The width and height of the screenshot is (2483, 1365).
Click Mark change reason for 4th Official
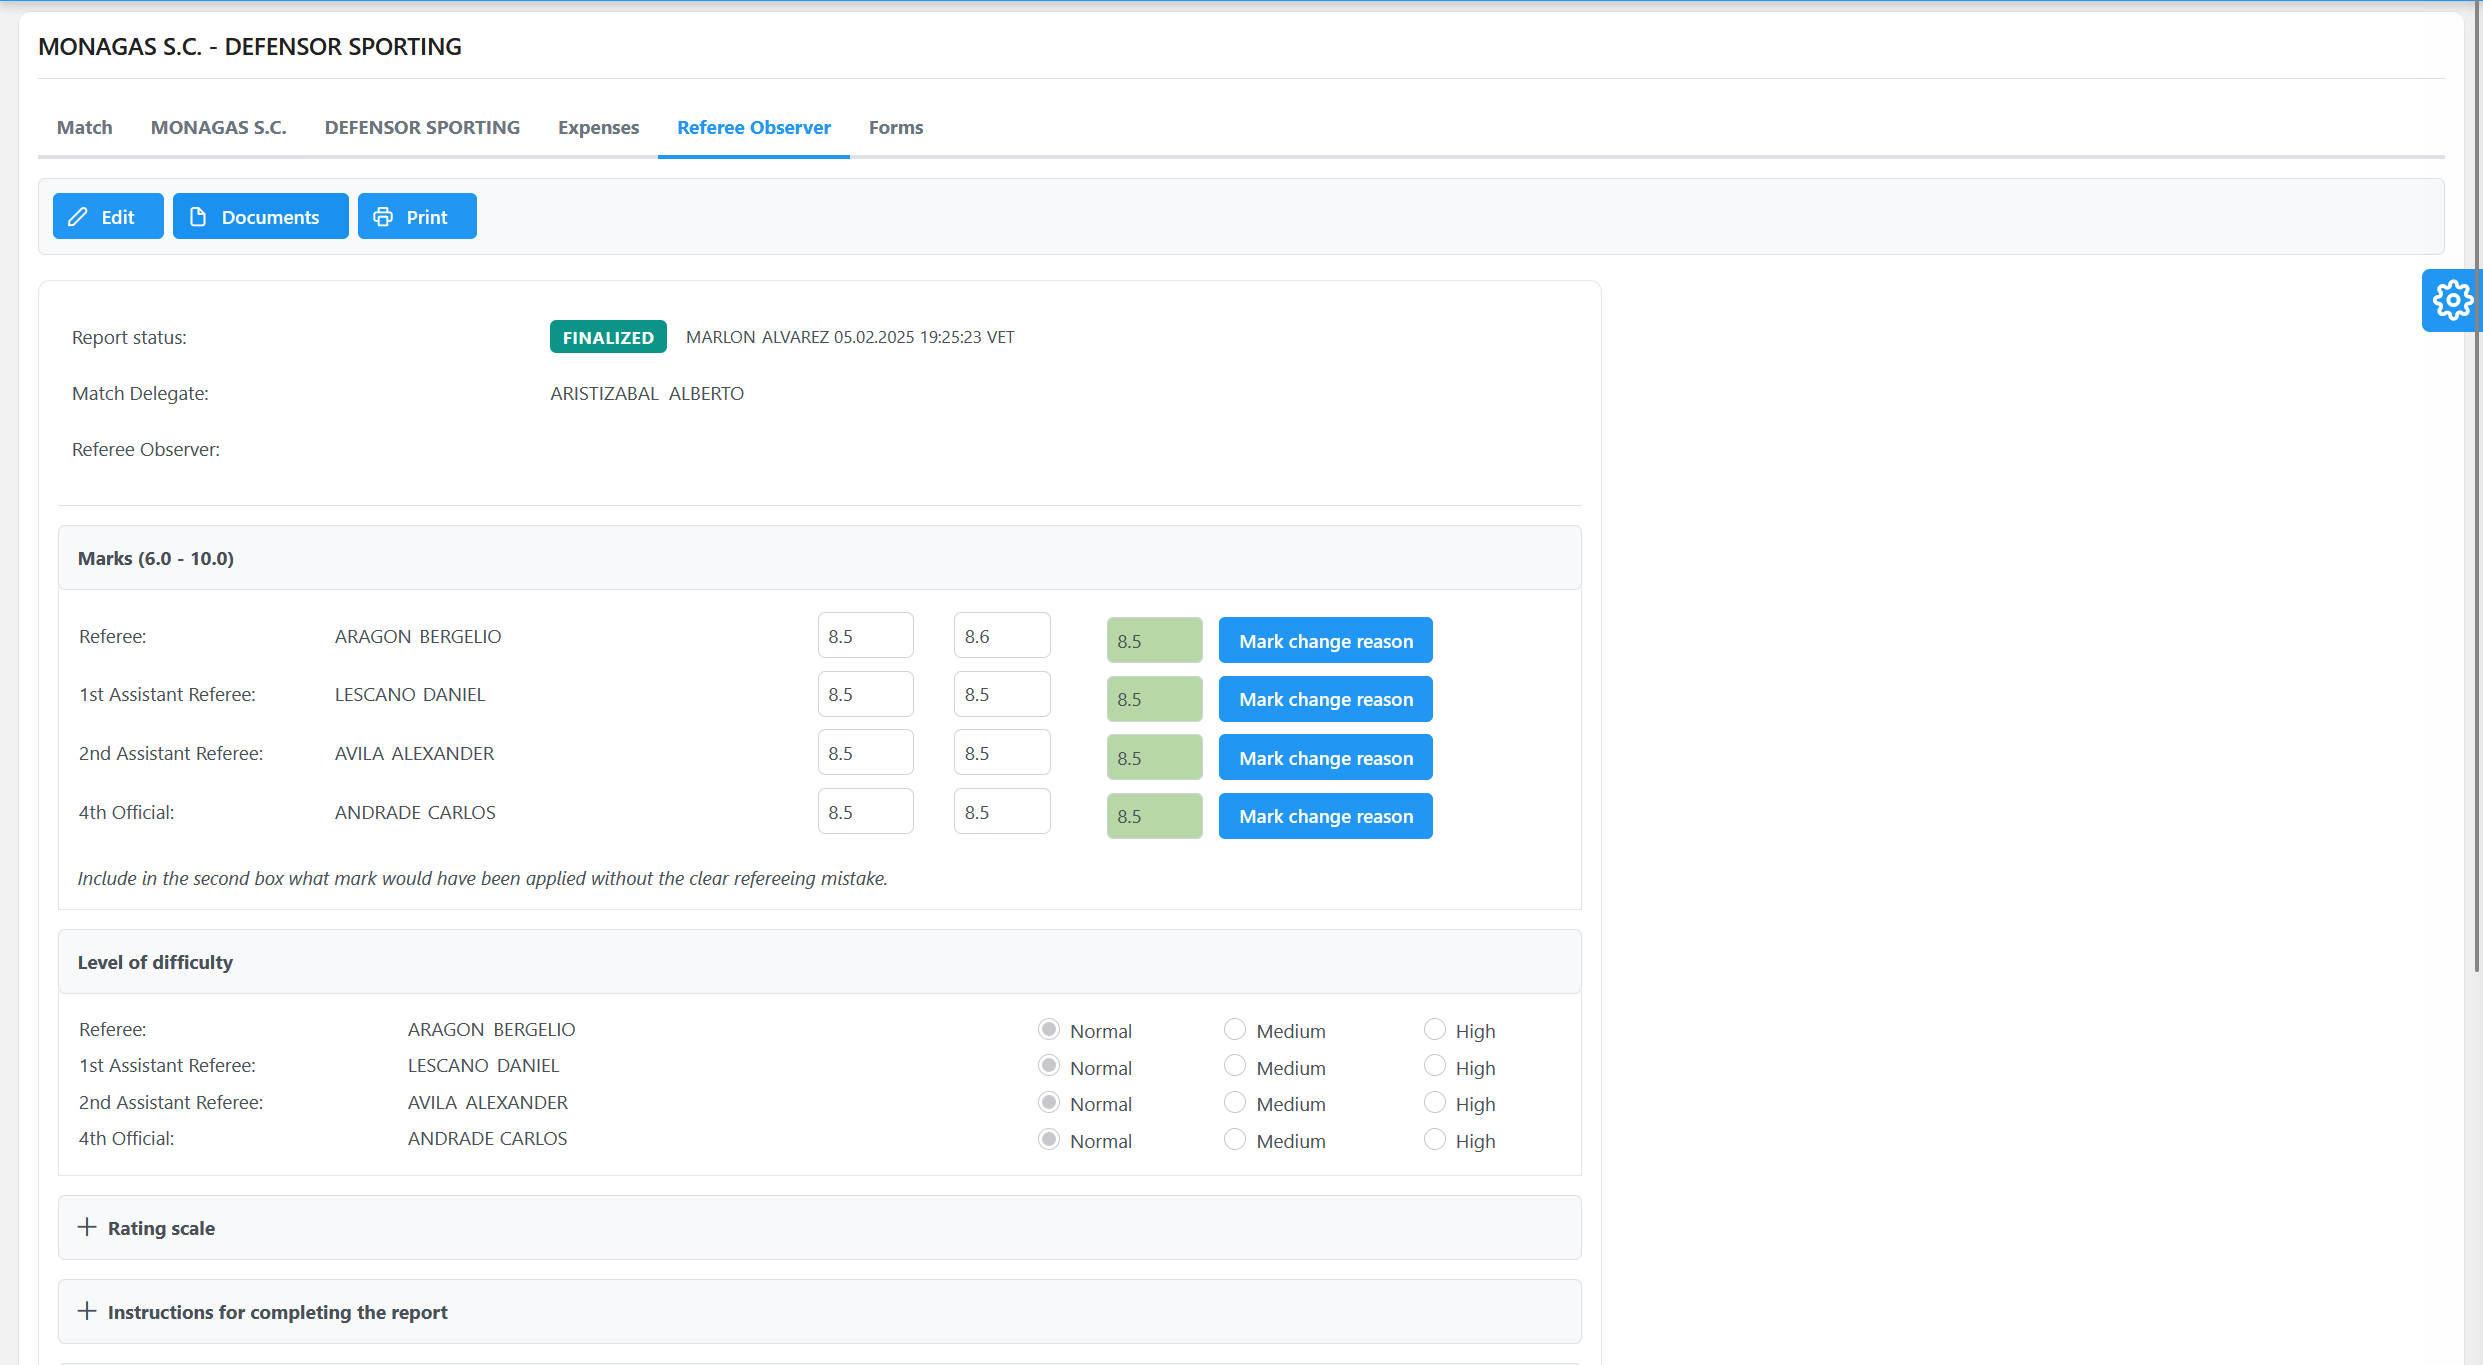[1325, 816]
